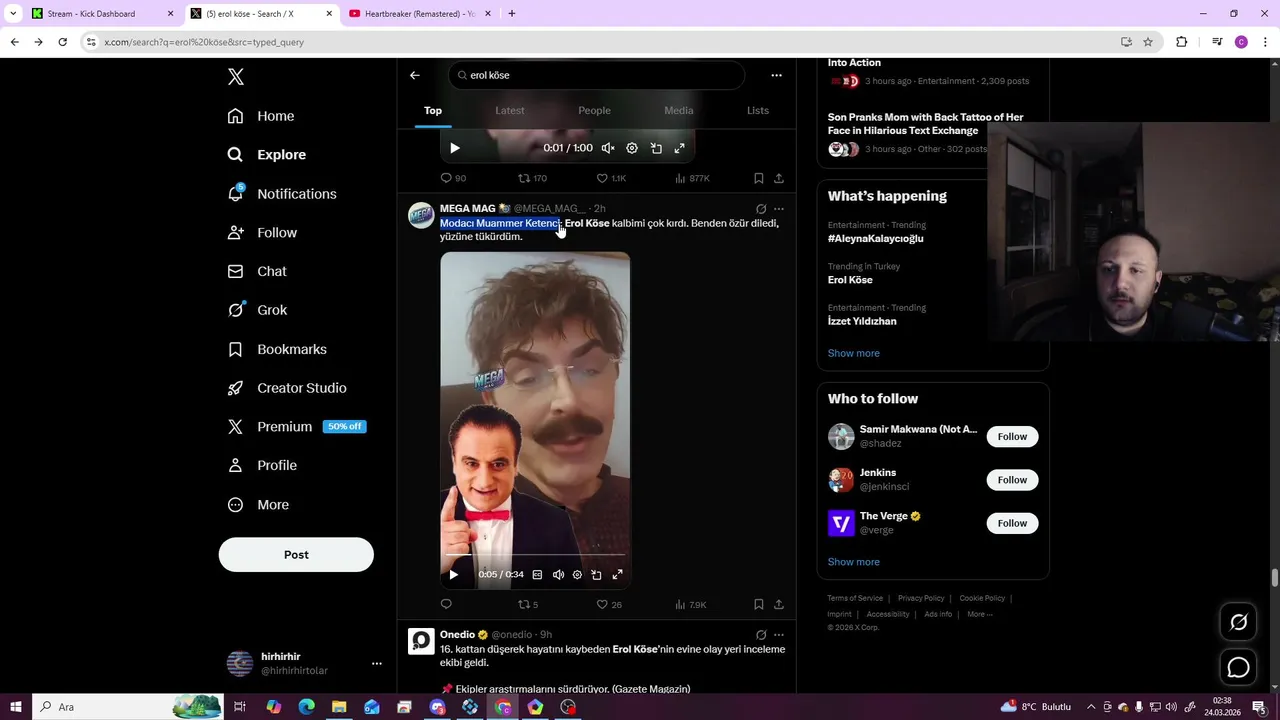The image size is (1280, 720).
Task: Open settings gear of top video
Action: coord(632,148)
